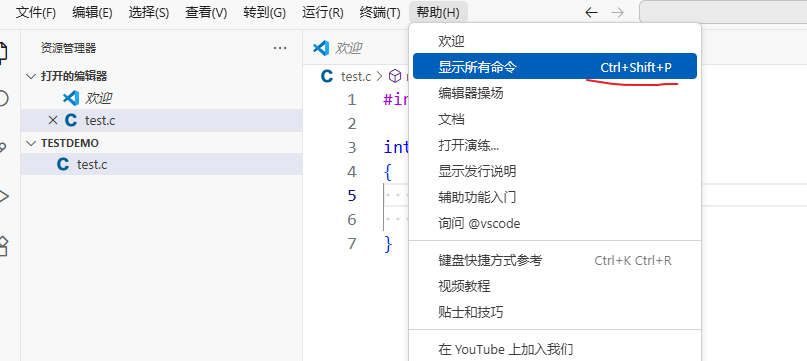The image size is (807, 361).
Task: Choose 欢迎 in the help menu
Action: (555, 41)
